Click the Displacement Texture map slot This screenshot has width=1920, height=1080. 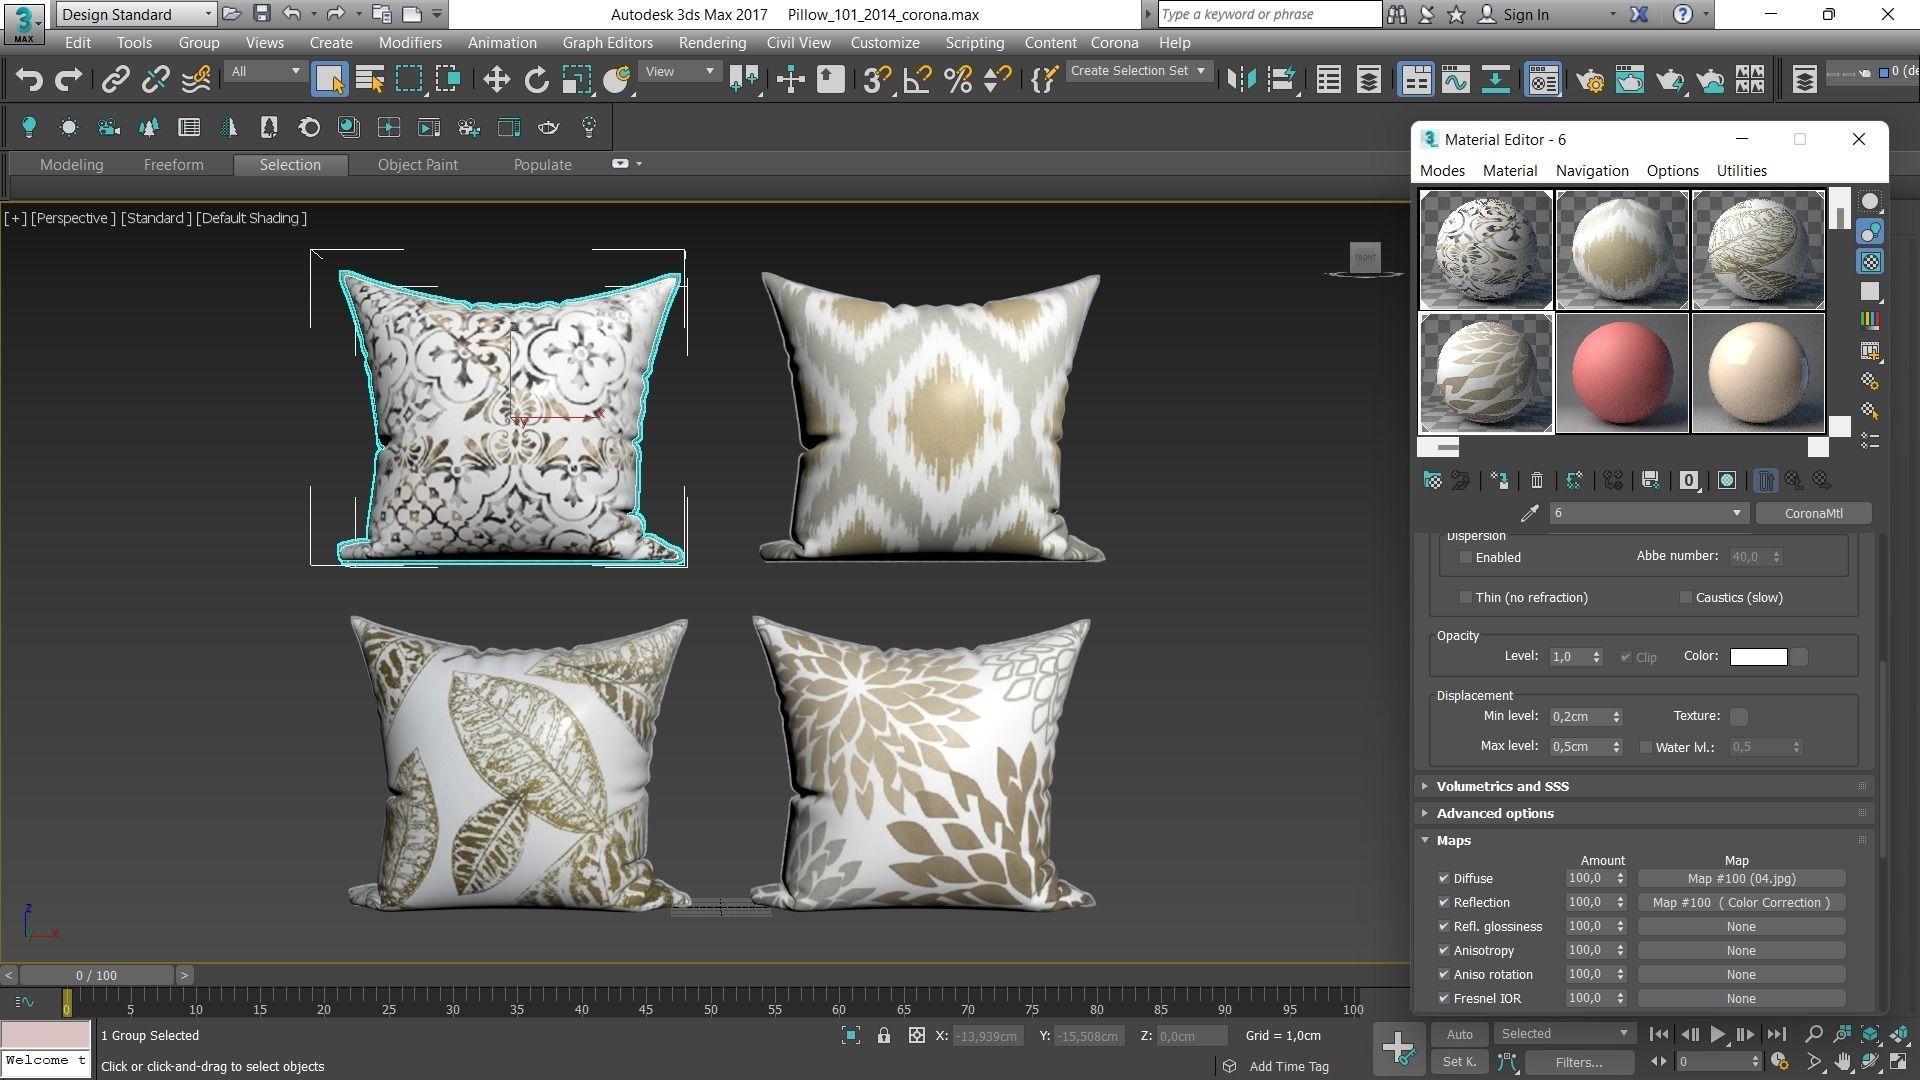tap(1739, 717)
